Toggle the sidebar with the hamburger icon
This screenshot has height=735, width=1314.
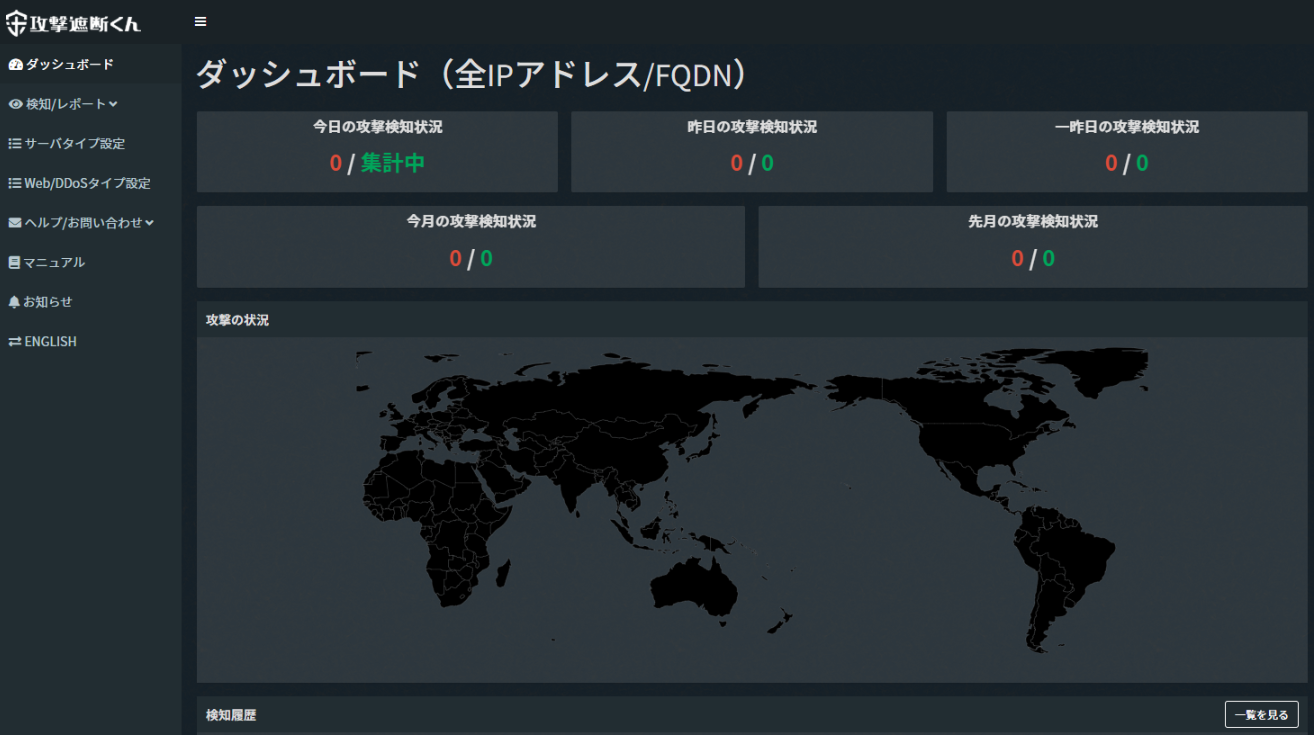(200, 22)
